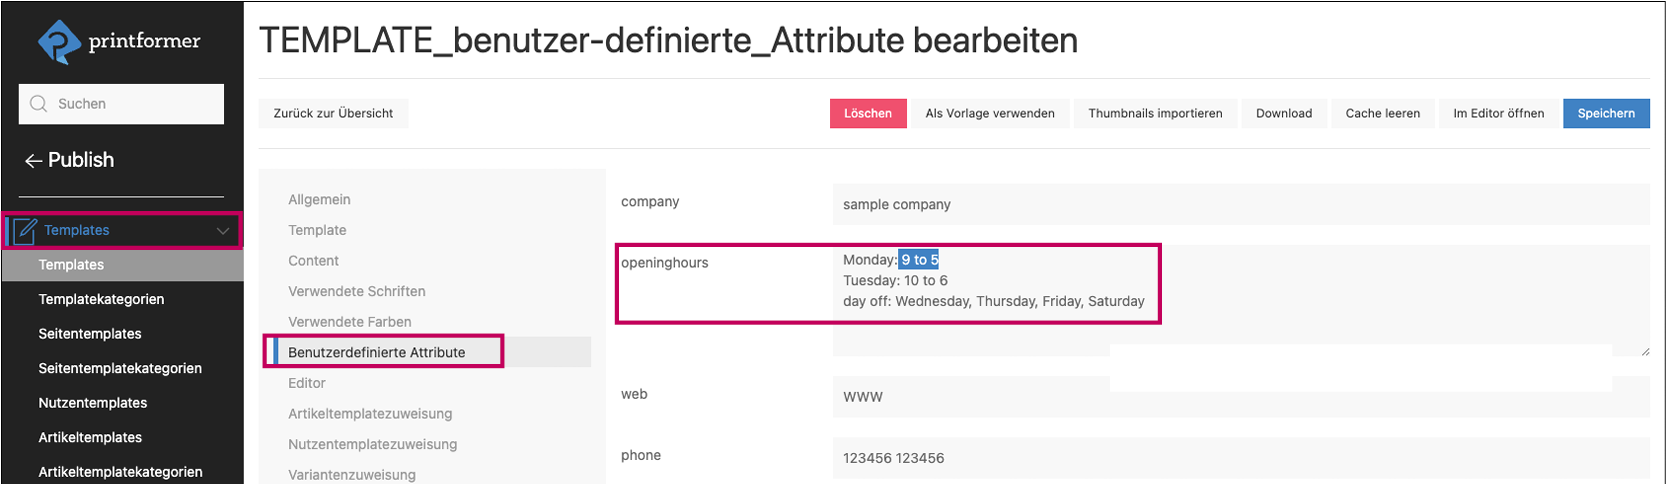
Task: Click the back arrow beside Publish
Action: [33, 161]
